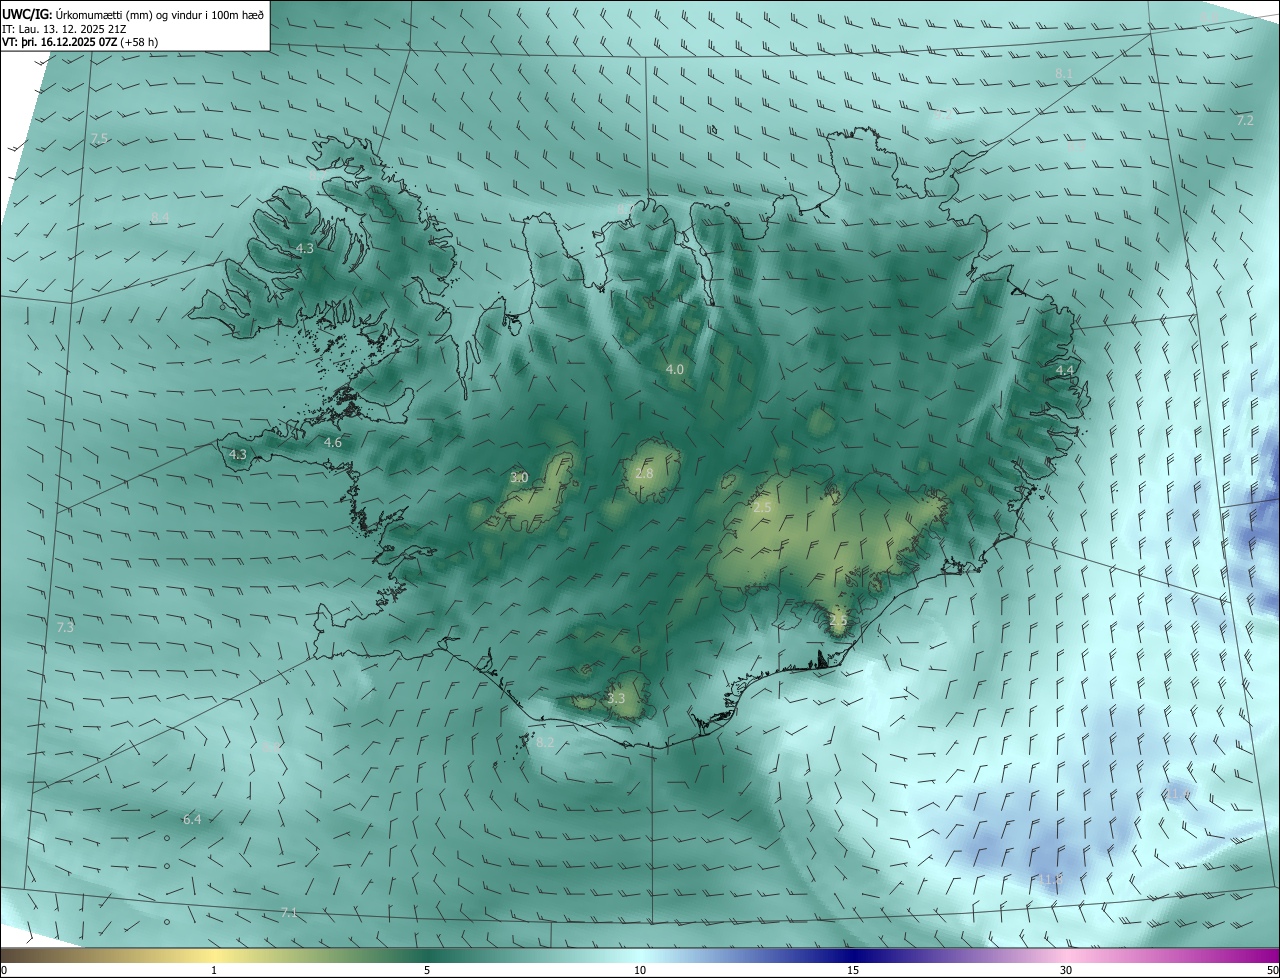Screen dimensions: 1280x978
Task: Pick the pink color above the 30 tick
Action: pos(1066,955)
